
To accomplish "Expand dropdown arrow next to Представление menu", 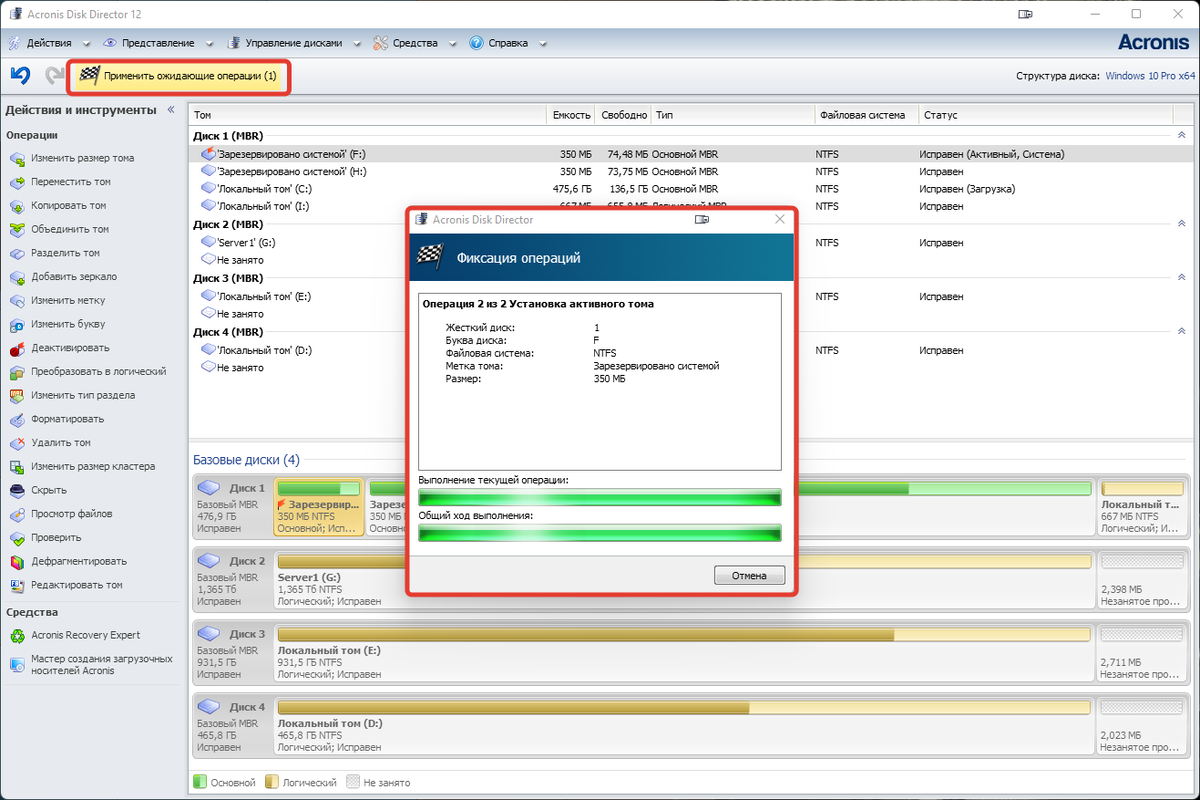I will coord(208,44).
